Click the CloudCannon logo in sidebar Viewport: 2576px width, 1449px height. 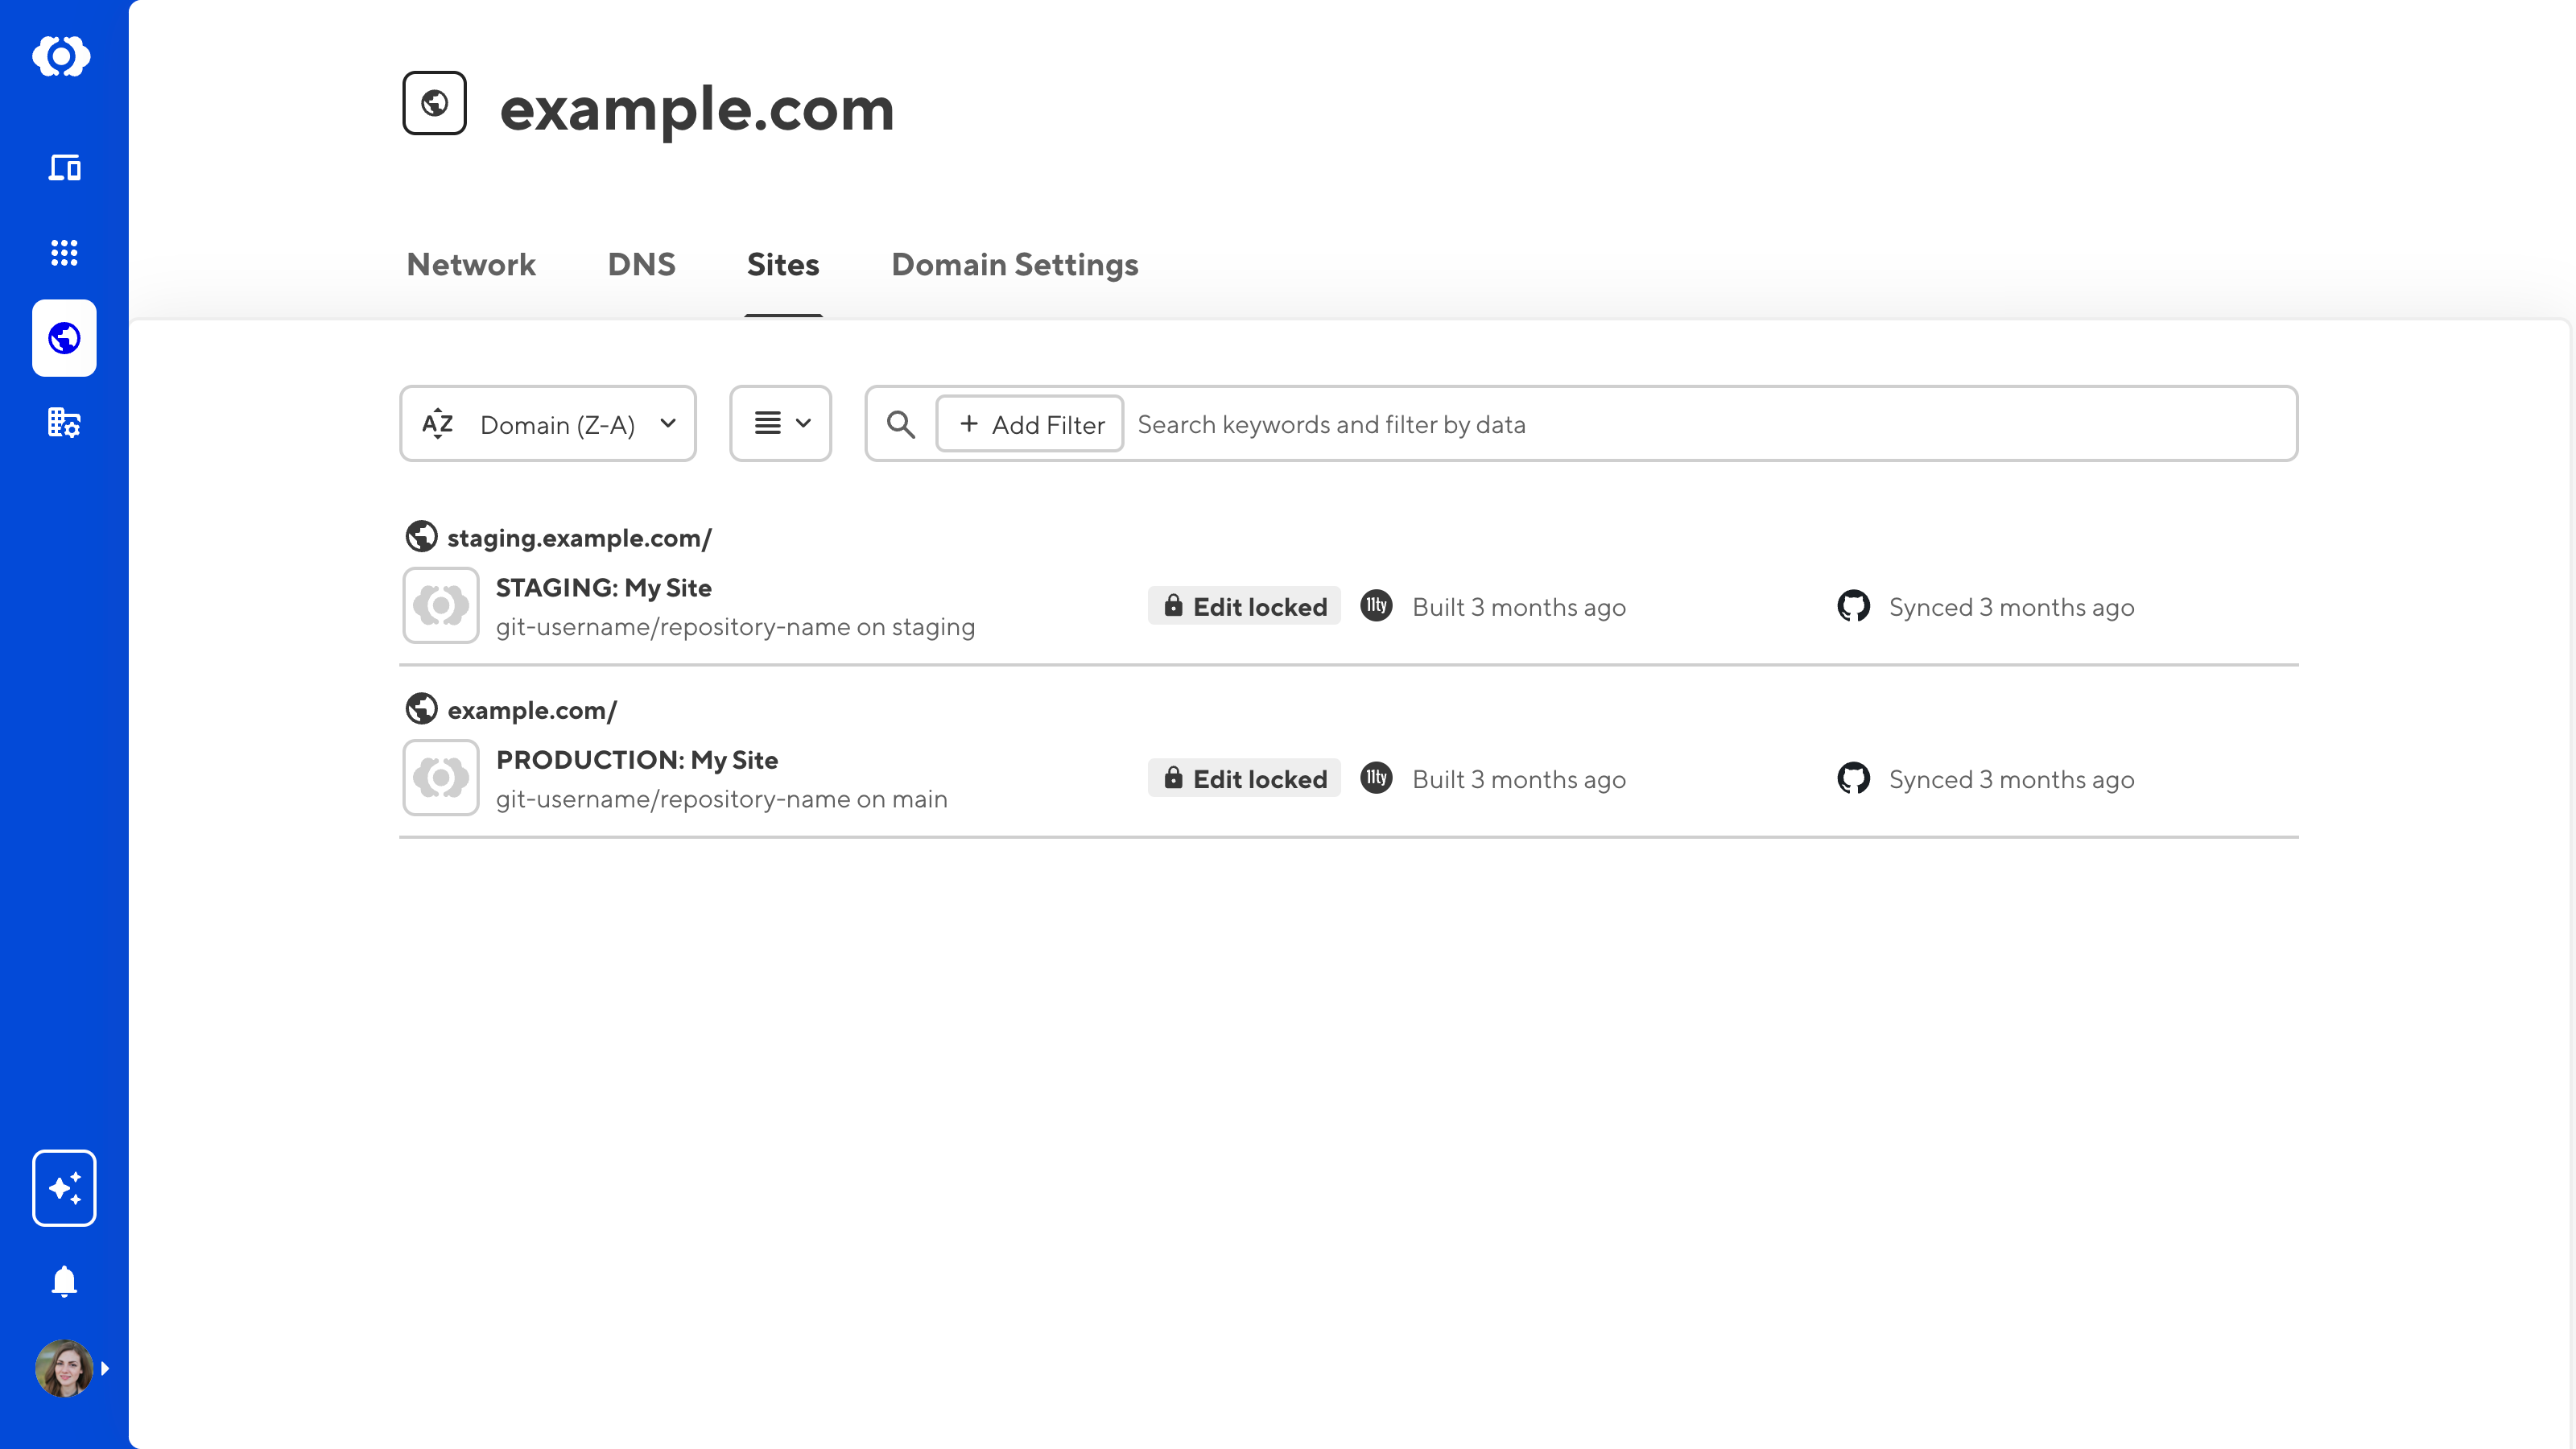(x=62, y=56)
